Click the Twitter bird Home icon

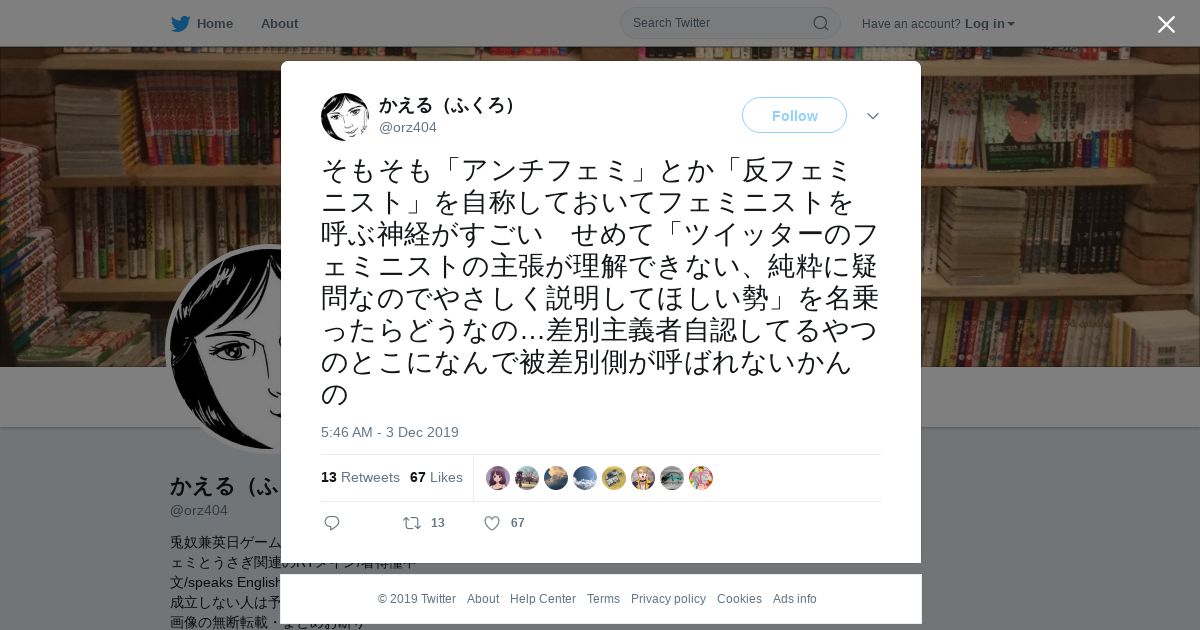(180, 23)
